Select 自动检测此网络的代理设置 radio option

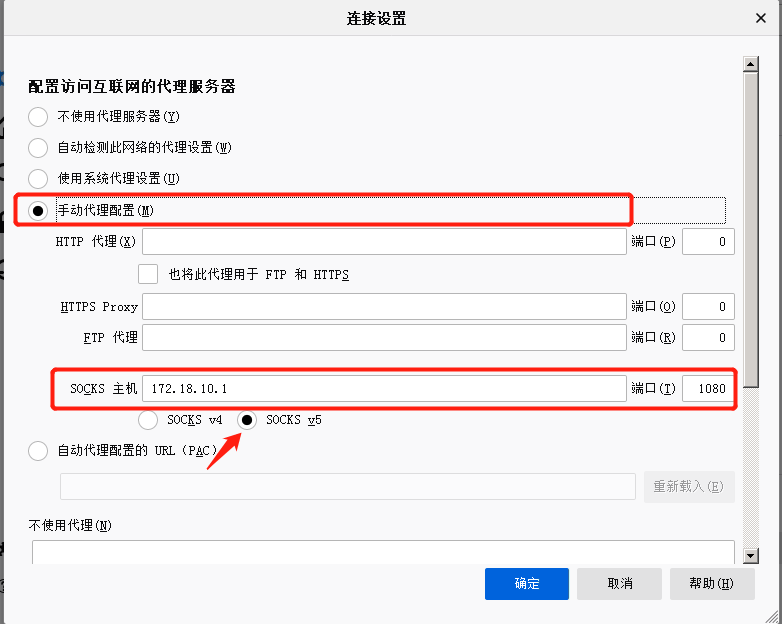[x=38, y=148]
